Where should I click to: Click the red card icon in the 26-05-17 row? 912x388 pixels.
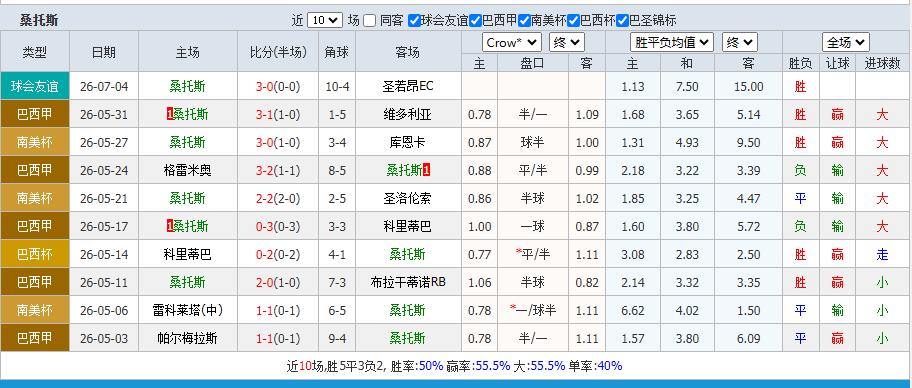pyautogui.click(x=170, y=226)
